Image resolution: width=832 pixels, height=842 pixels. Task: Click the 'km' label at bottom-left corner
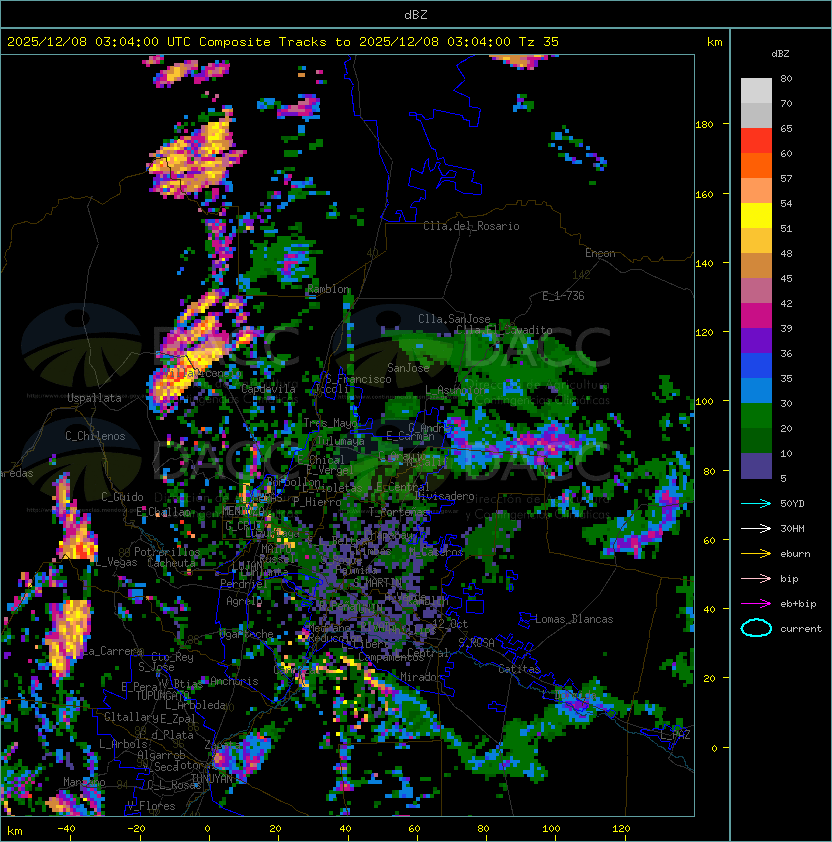coord(15,831)
